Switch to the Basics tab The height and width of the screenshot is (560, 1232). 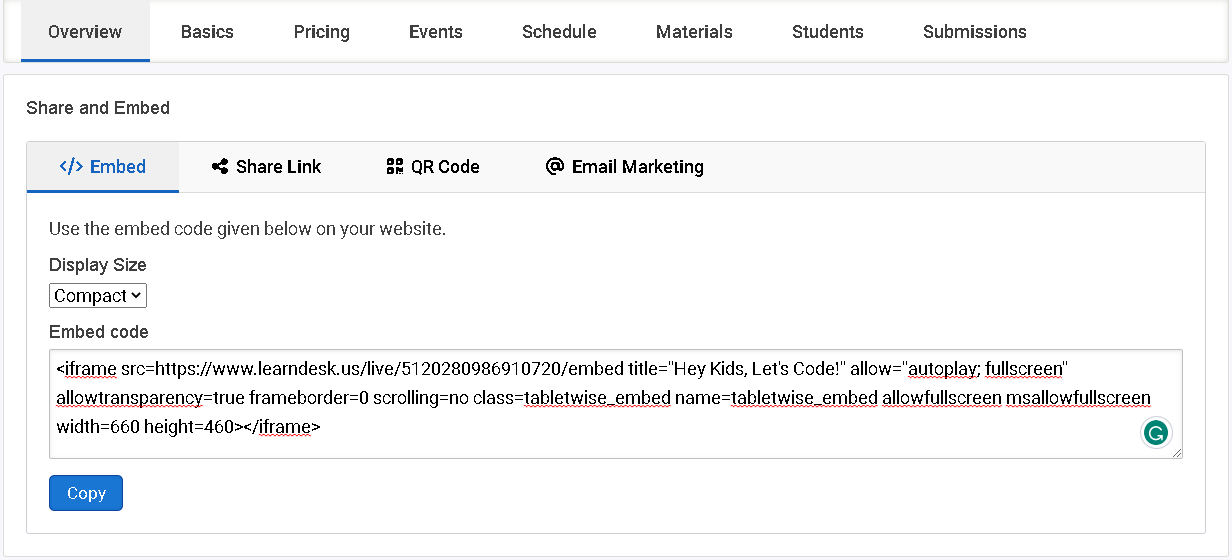pos(207,32)
